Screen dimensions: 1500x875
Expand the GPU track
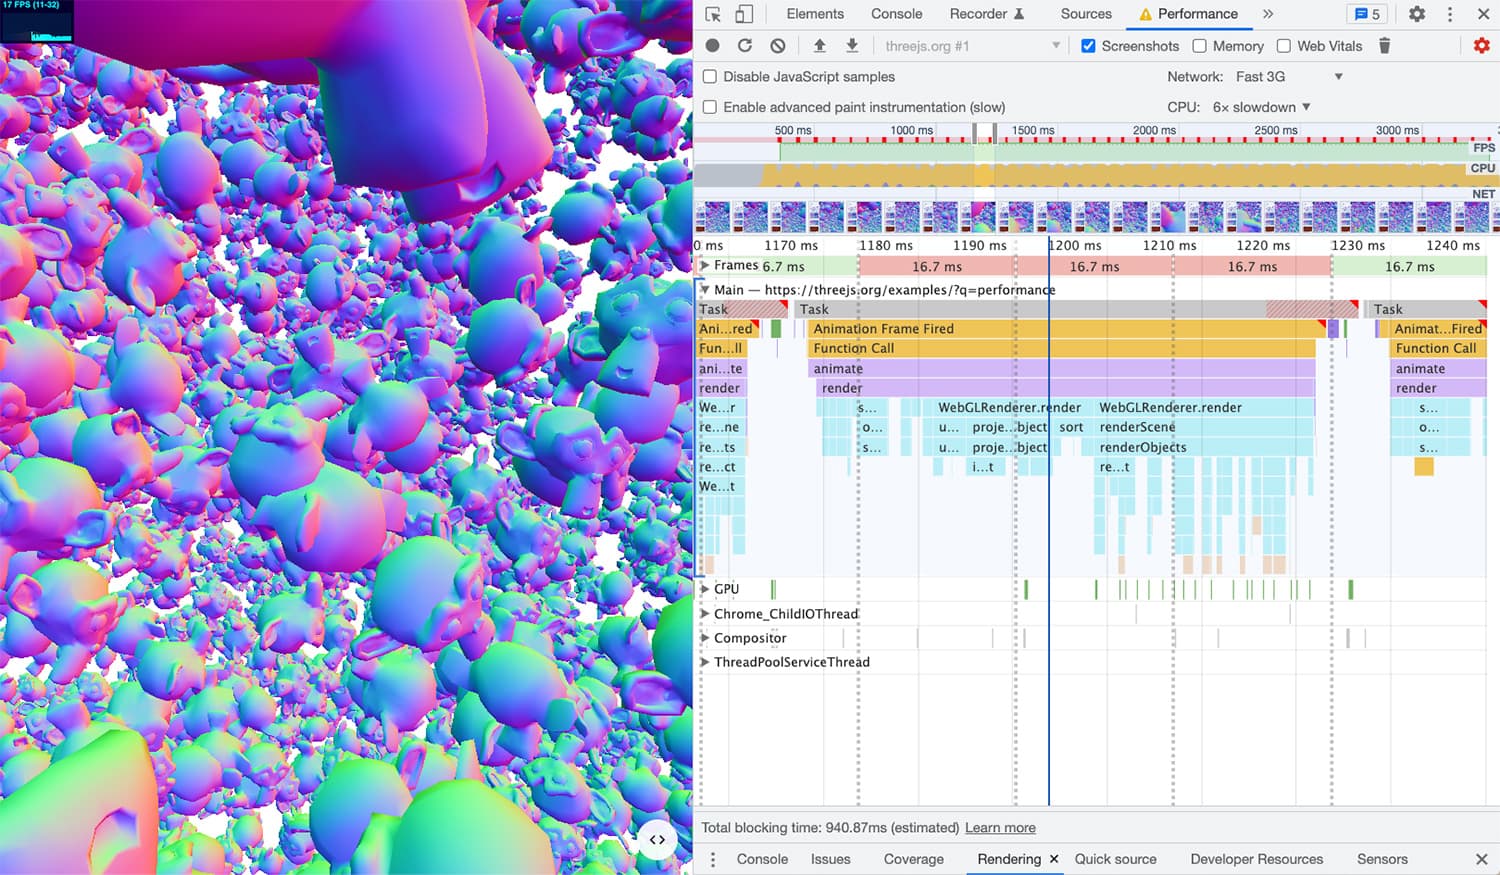point(705,589)
